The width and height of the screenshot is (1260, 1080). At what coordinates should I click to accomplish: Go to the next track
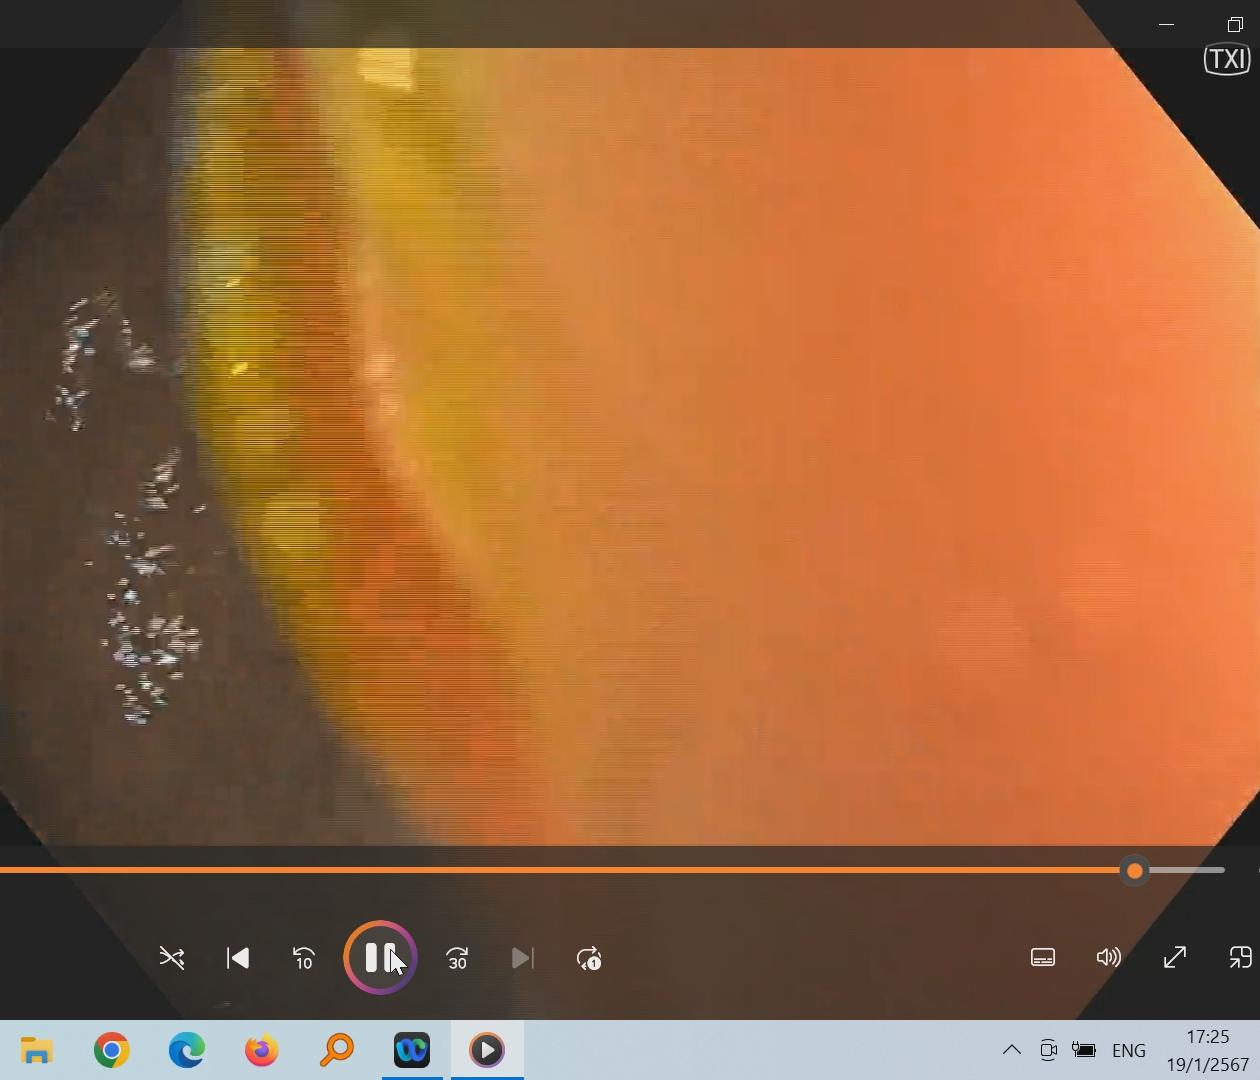click(522, 959)
